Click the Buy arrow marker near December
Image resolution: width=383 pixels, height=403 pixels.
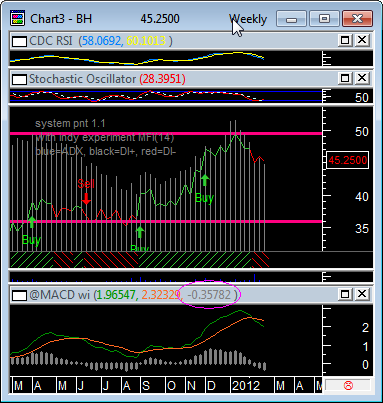(205, 180)
